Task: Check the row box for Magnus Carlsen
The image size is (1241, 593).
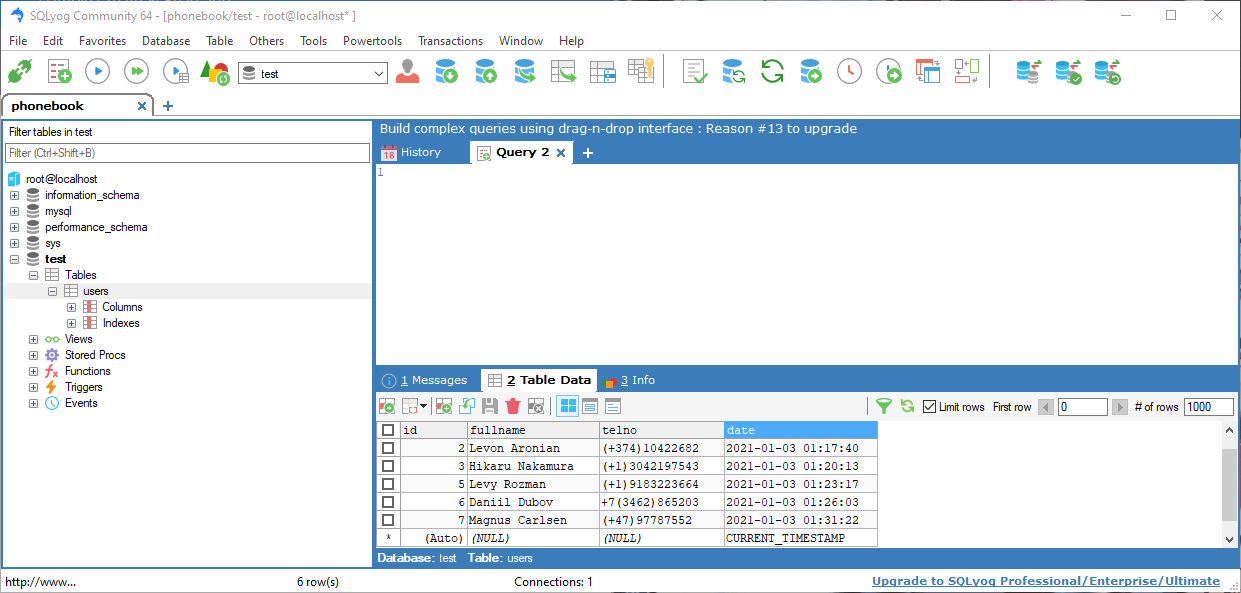Action: coord(388,520)
